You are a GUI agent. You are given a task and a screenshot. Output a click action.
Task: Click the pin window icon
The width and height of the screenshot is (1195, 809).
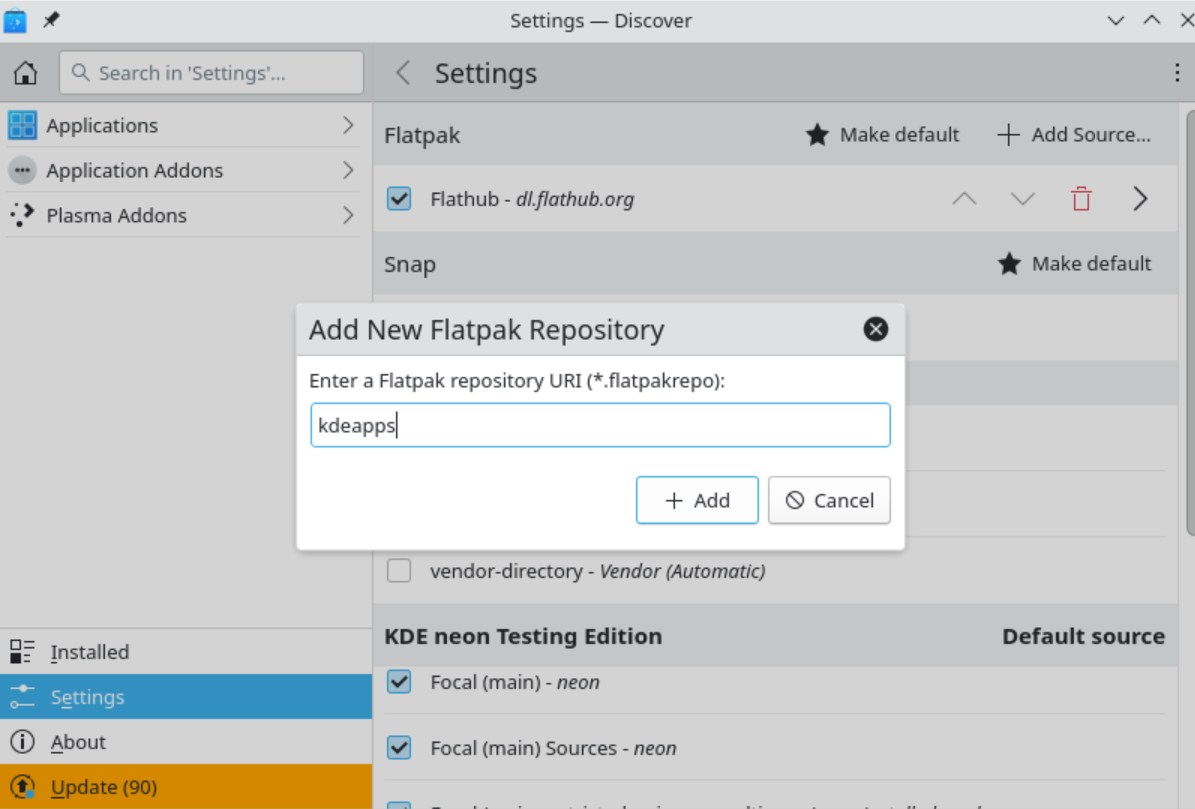click(51, 20)
